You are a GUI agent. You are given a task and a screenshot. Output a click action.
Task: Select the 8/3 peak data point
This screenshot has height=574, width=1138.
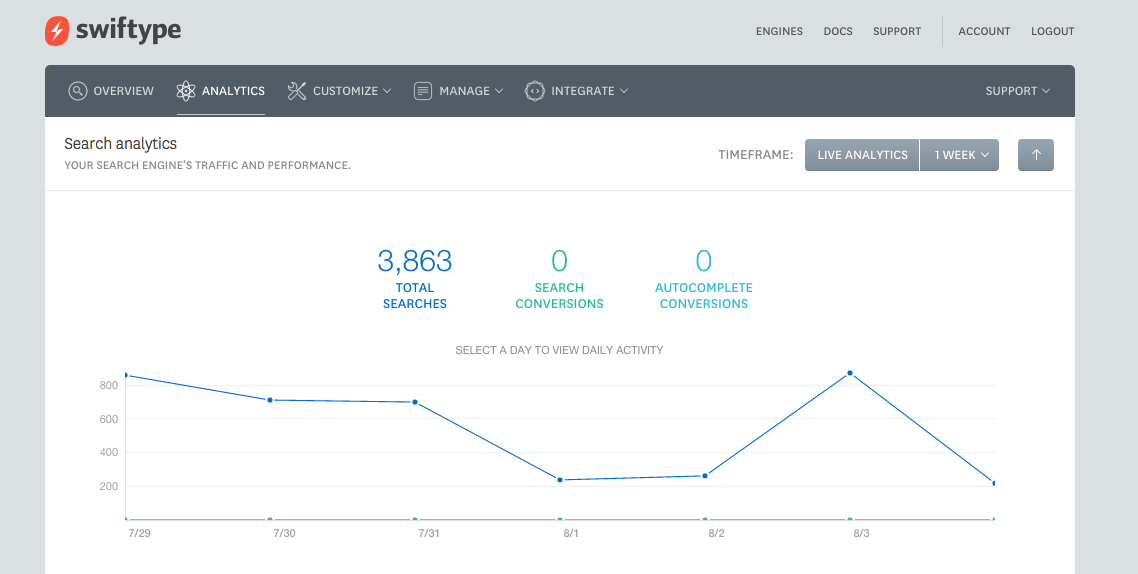(850, 373)
